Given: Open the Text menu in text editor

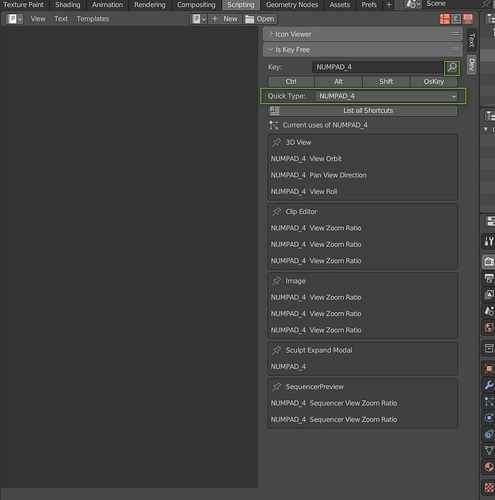Looking at the screenshot, I should click(x=61, y=19).
